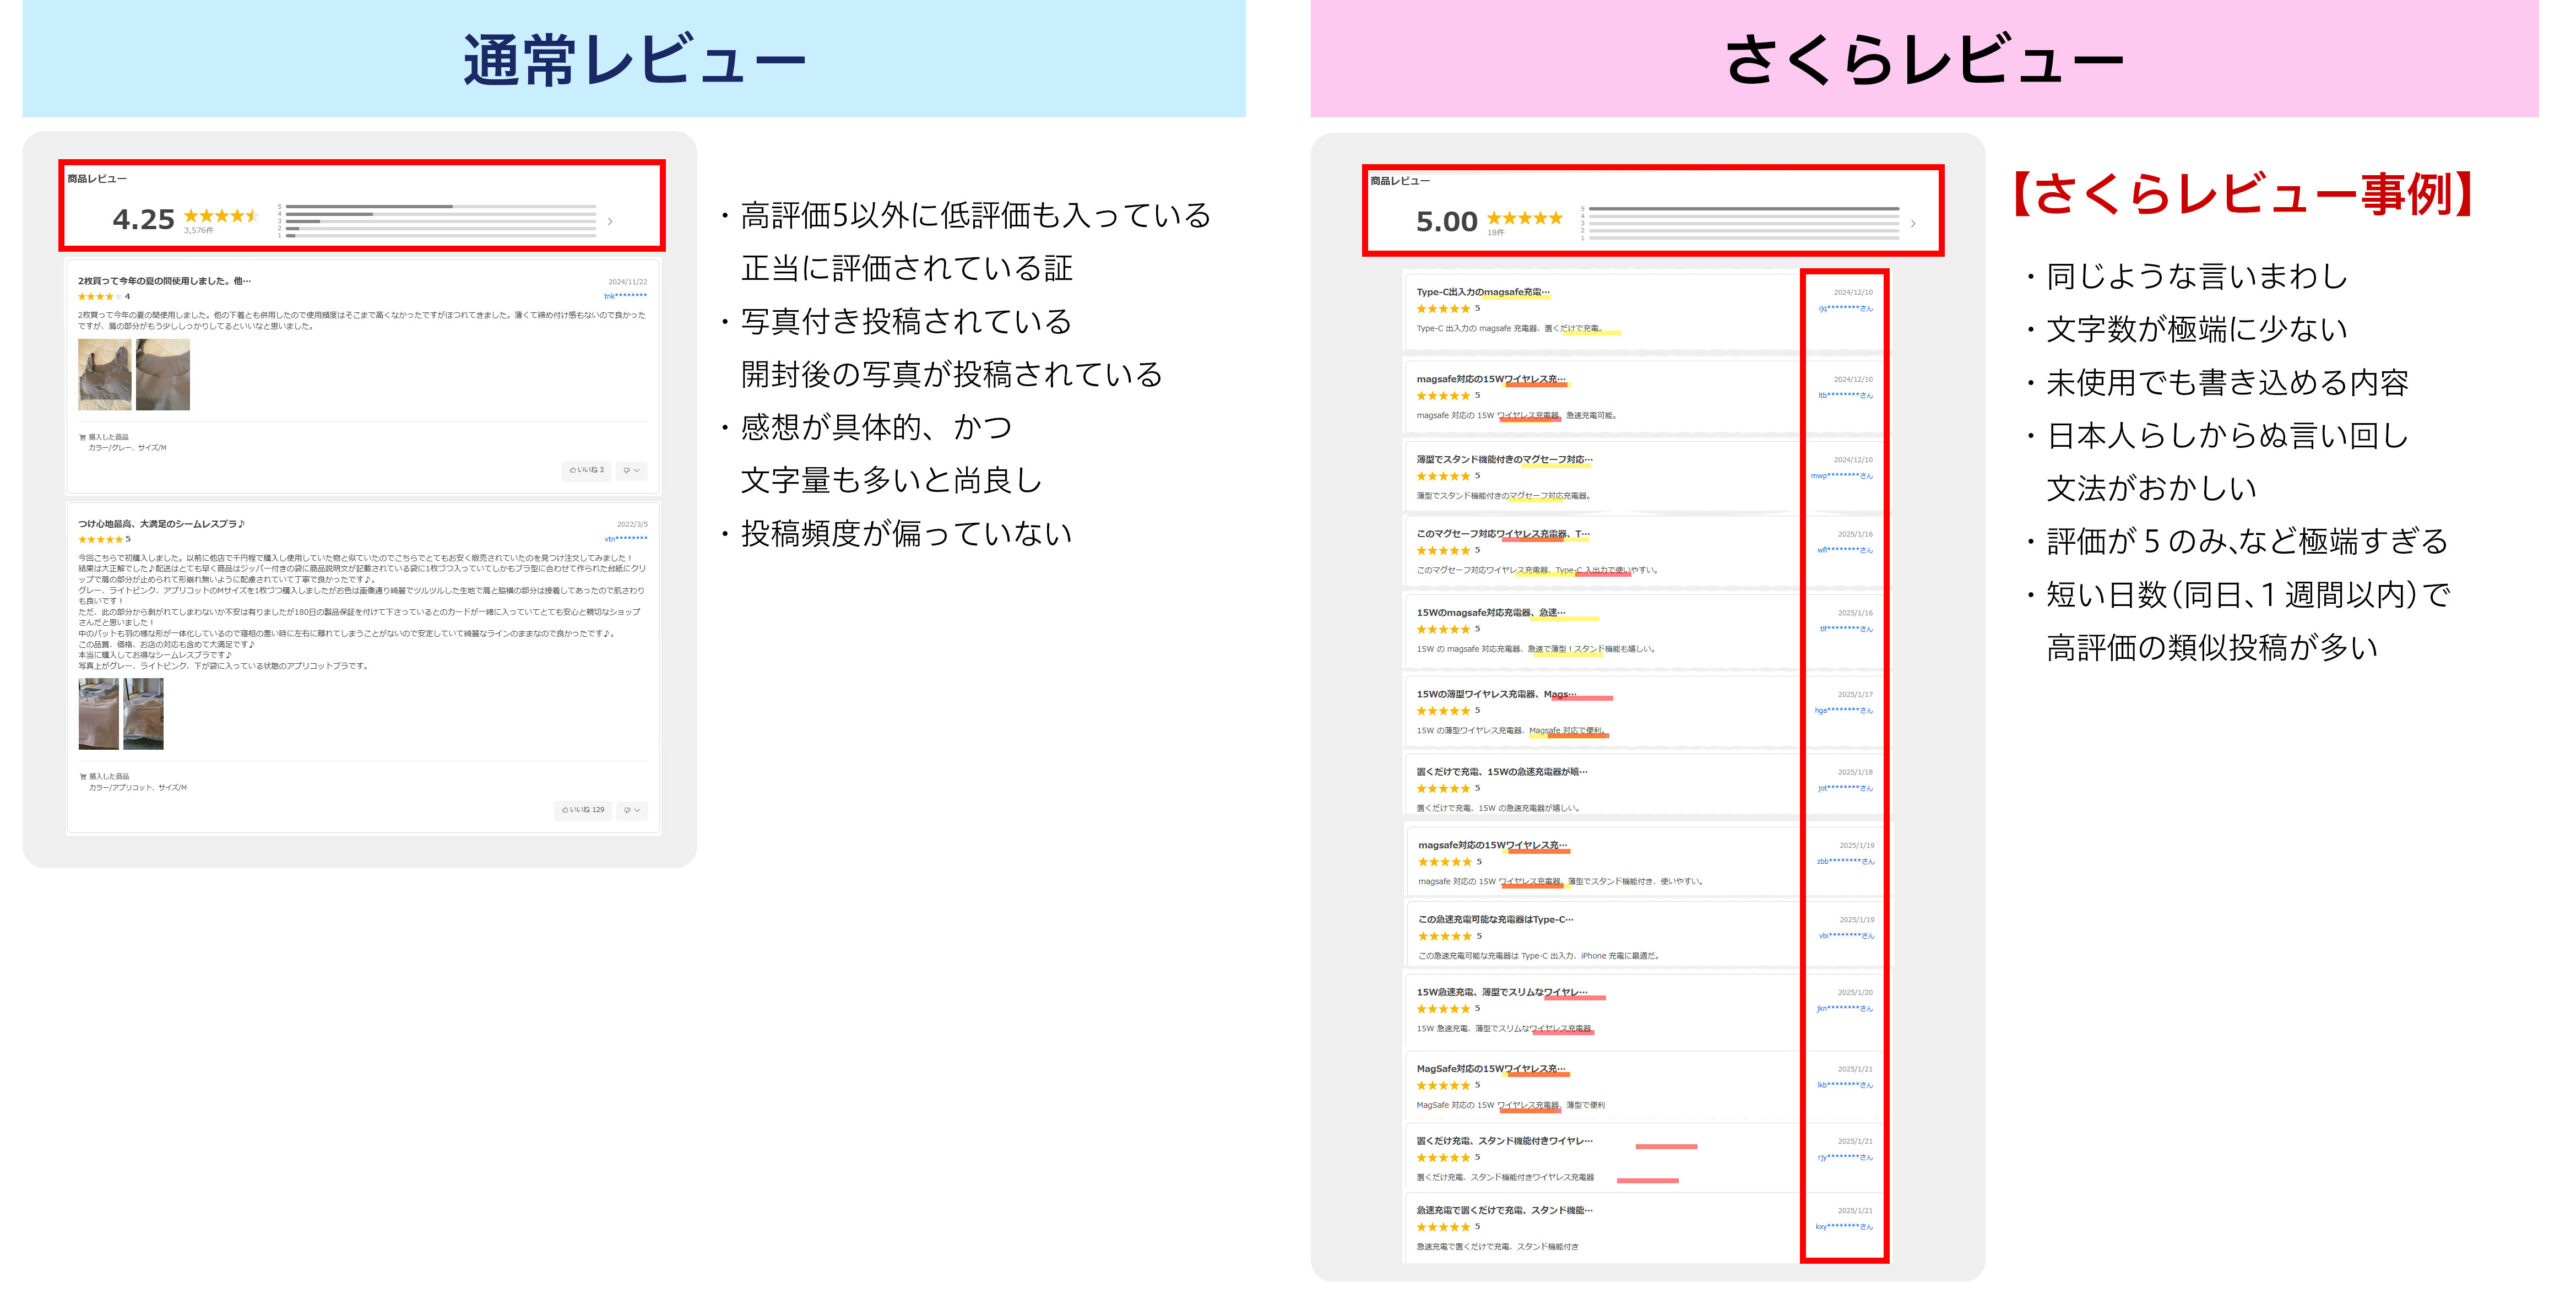Click cart icon in first review's purchased item
The image size is (2560, 1310).
83,437
